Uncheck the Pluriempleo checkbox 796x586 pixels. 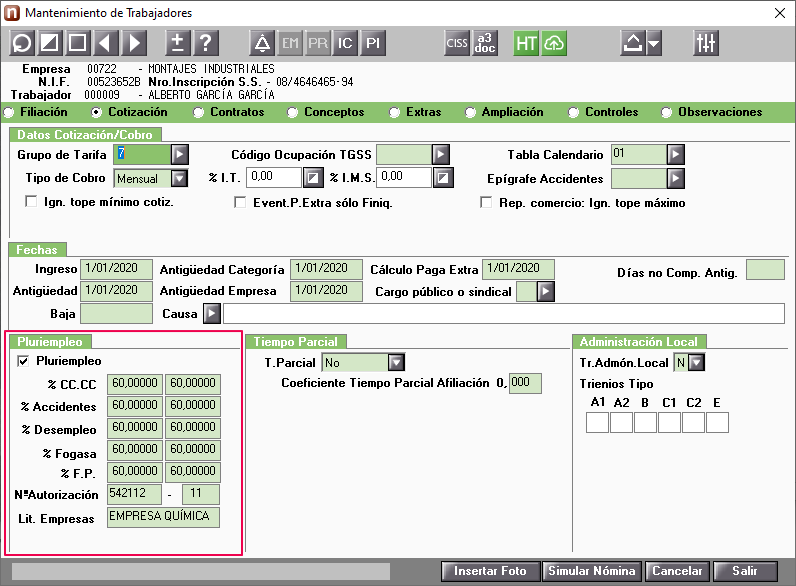click(23, 361)
